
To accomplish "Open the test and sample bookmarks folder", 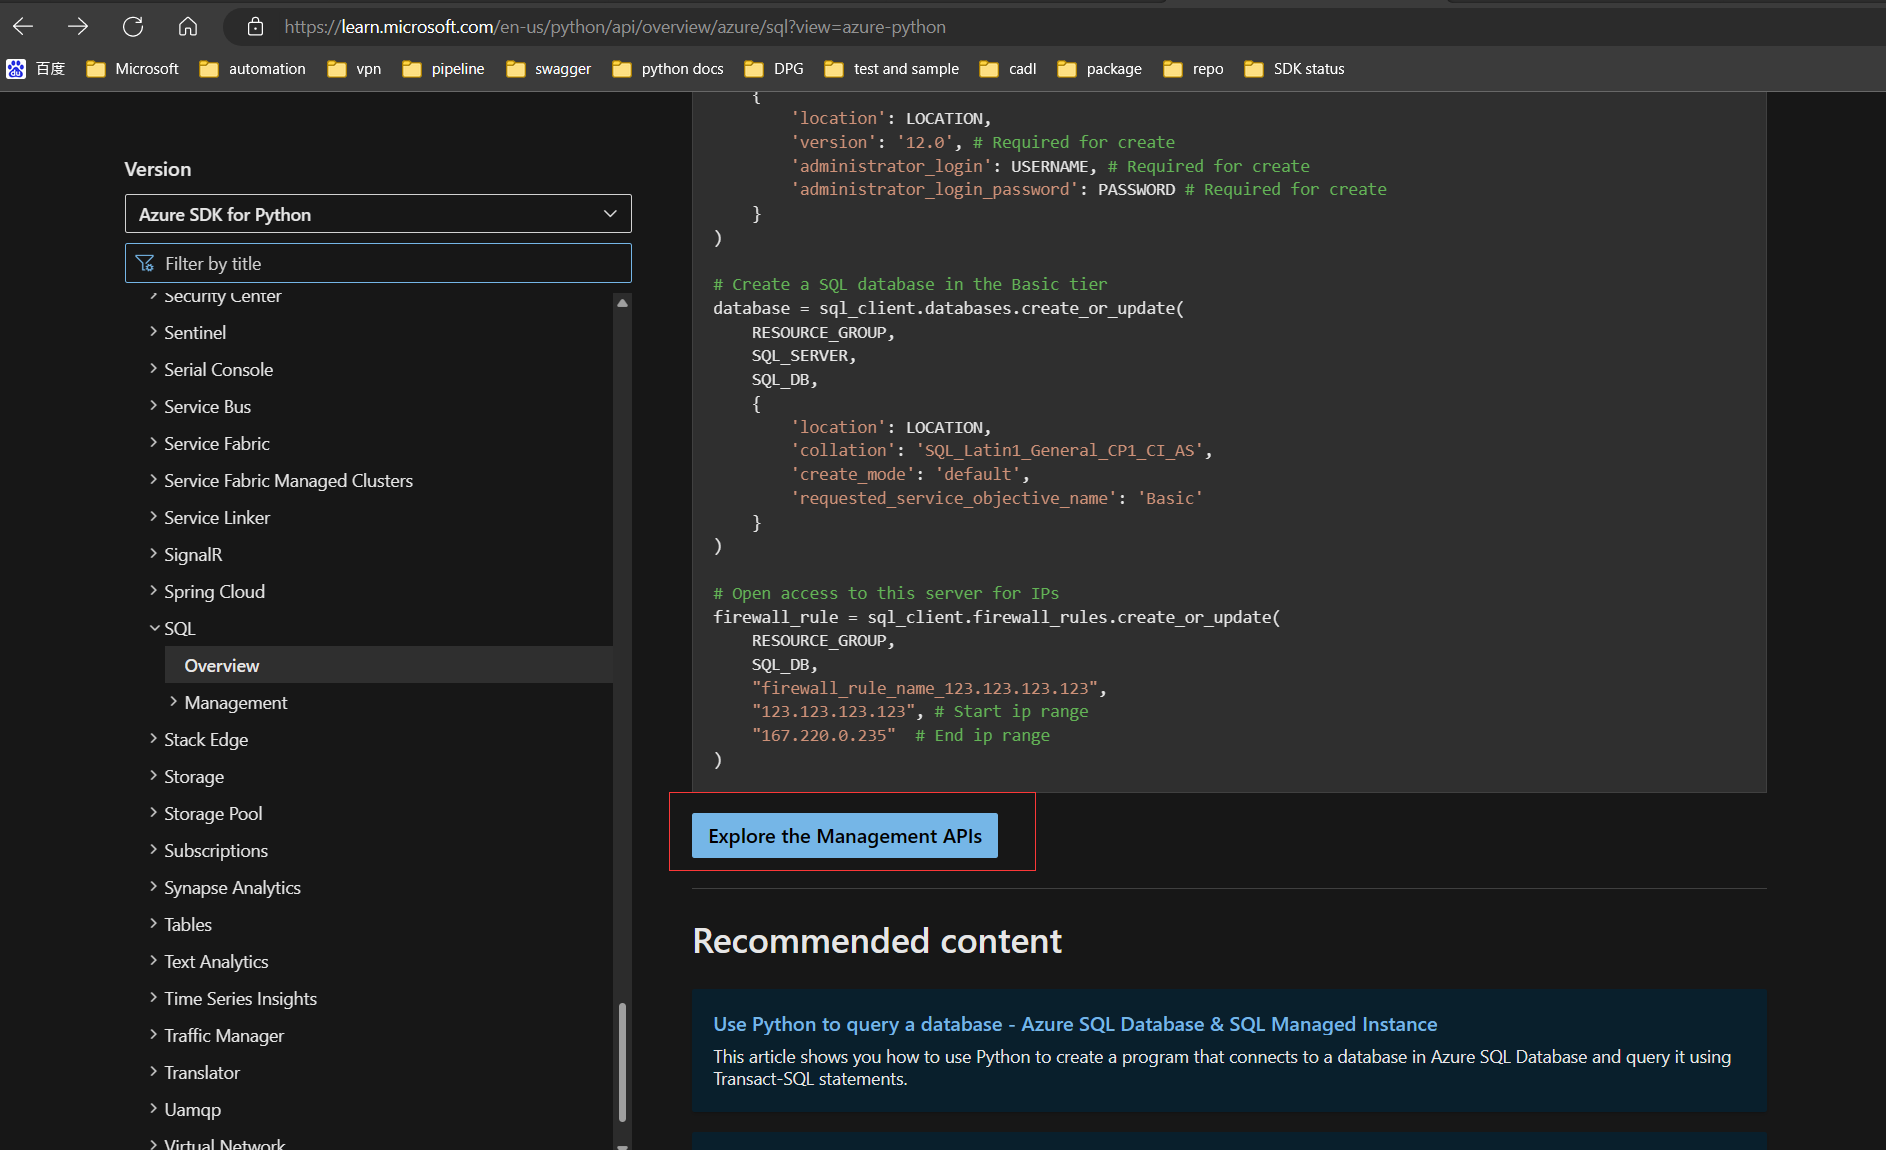I will click(x=892, y=69).
